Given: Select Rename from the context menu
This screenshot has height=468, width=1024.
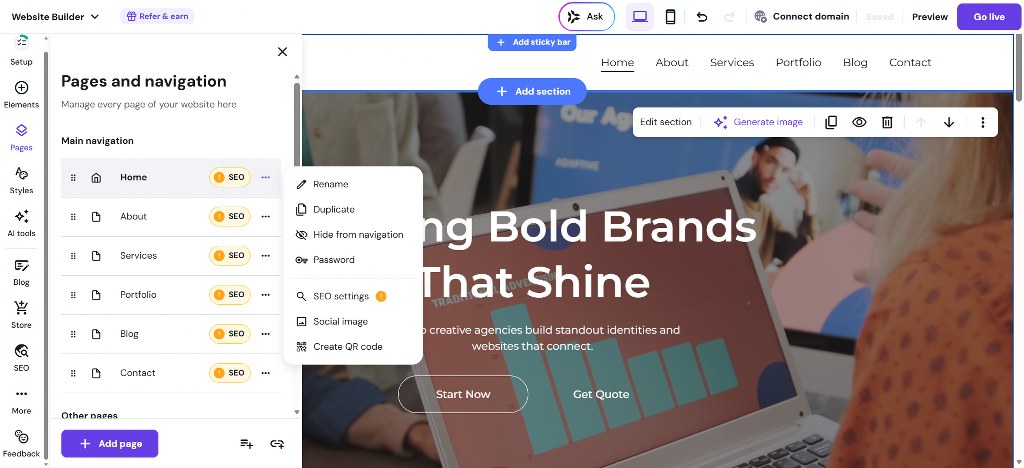Looking at the screenshot, I should 353,184.
